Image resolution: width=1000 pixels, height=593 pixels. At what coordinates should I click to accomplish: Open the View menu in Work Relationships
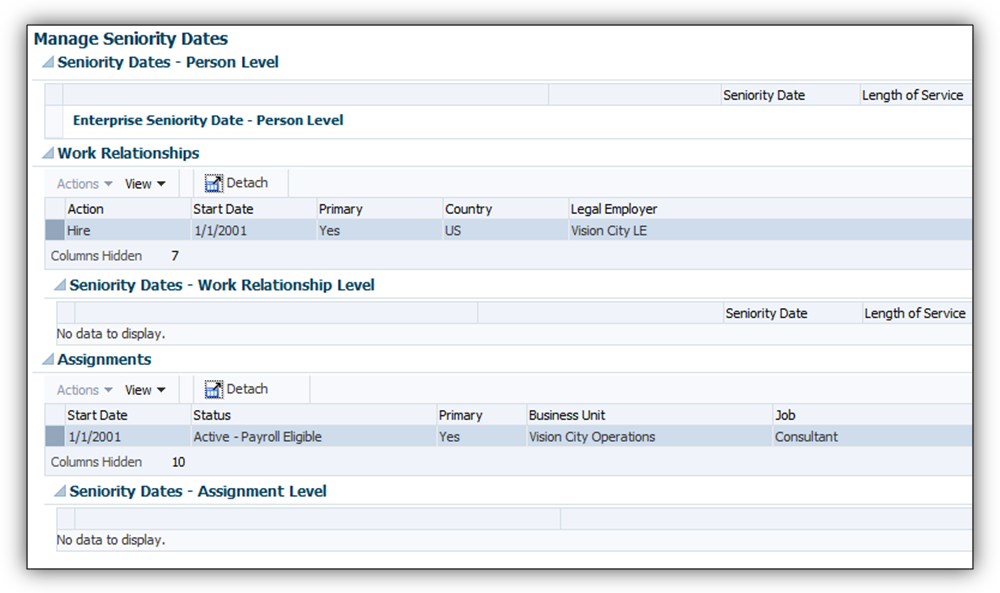point(145,184)
